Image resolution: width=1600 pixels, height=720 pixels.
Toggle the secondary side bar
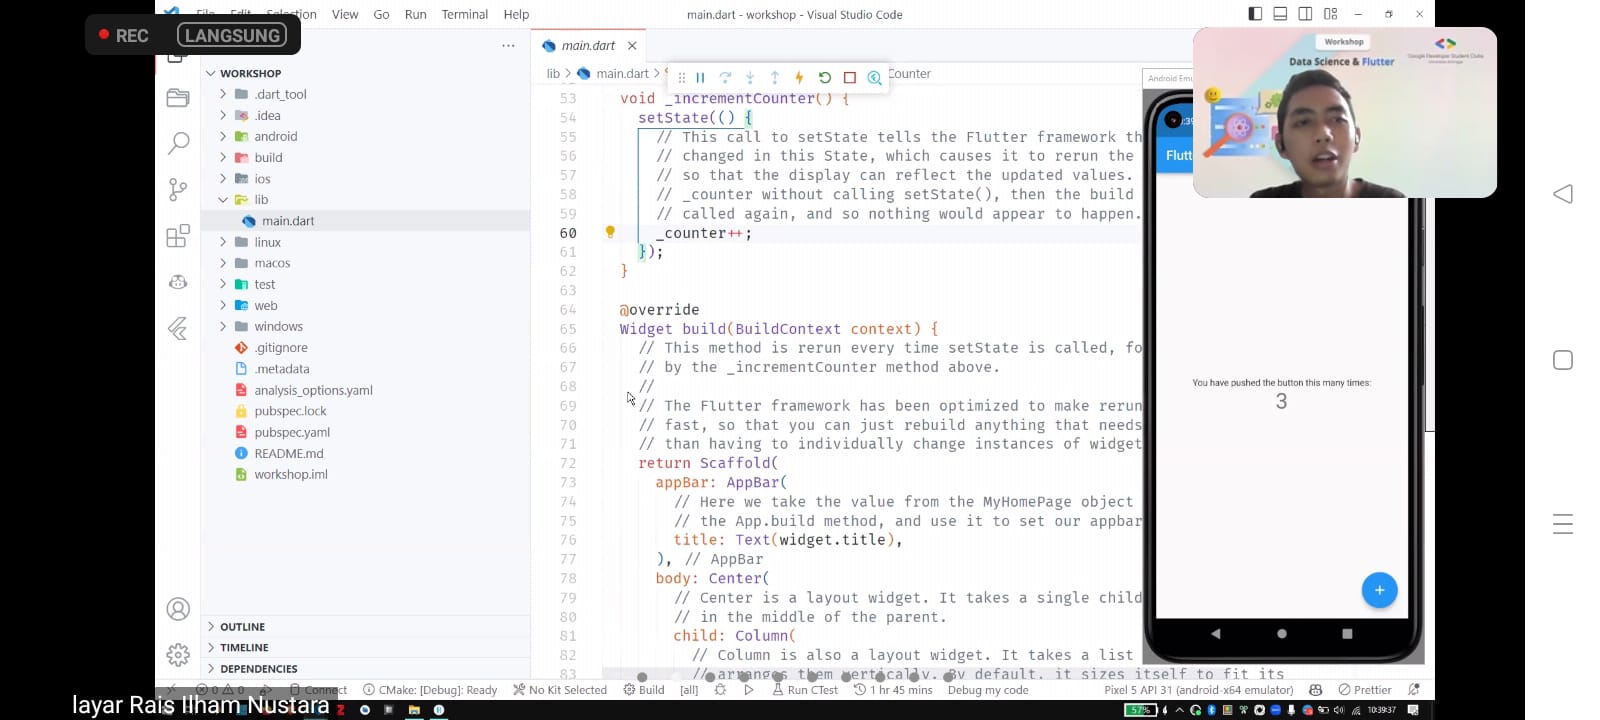click(1305, 14)
